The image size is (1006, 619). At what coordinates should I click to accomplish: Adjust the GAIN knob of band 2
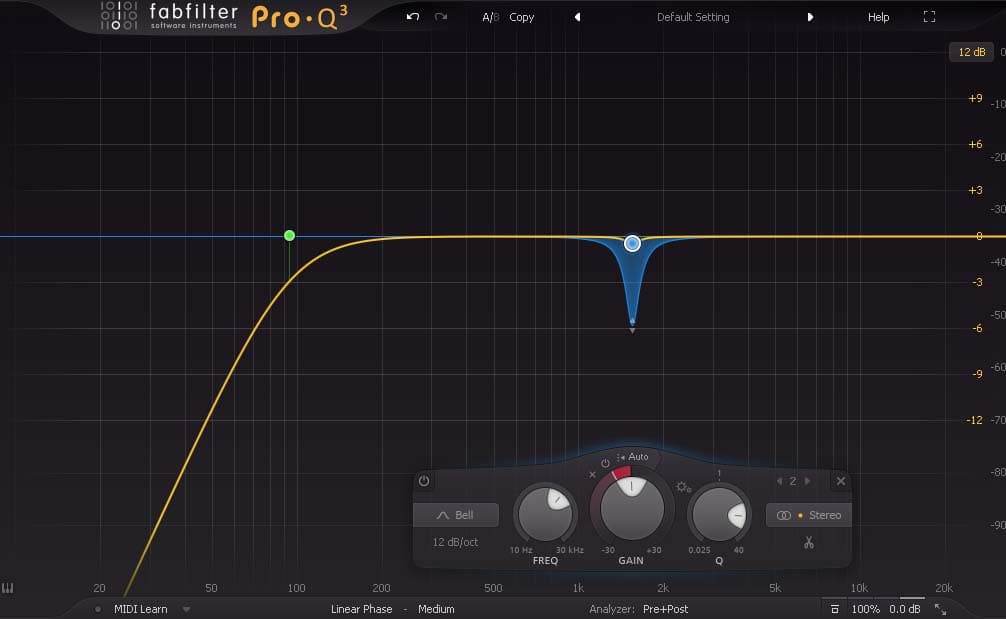coord(630,510)
